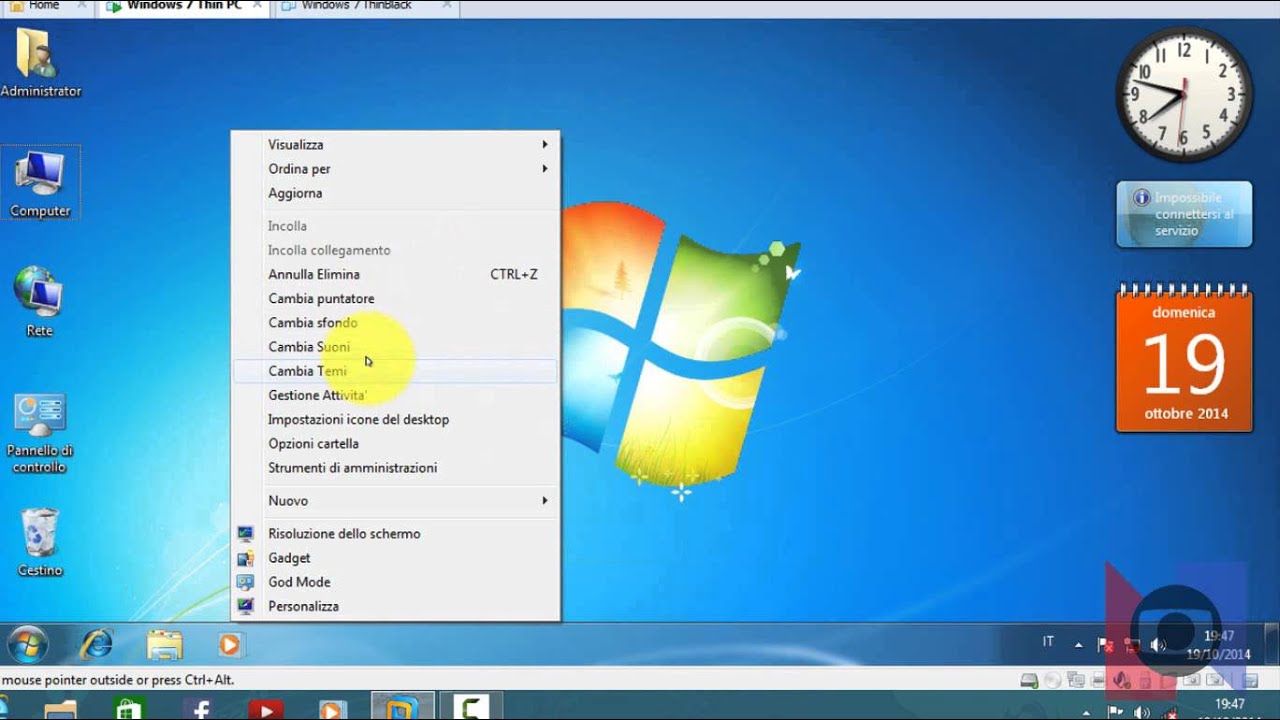The width and height of the screenshot is (1280, 720).
Task: Open Windows Explorer from the guest taskbar
Action: coord(164,645)
